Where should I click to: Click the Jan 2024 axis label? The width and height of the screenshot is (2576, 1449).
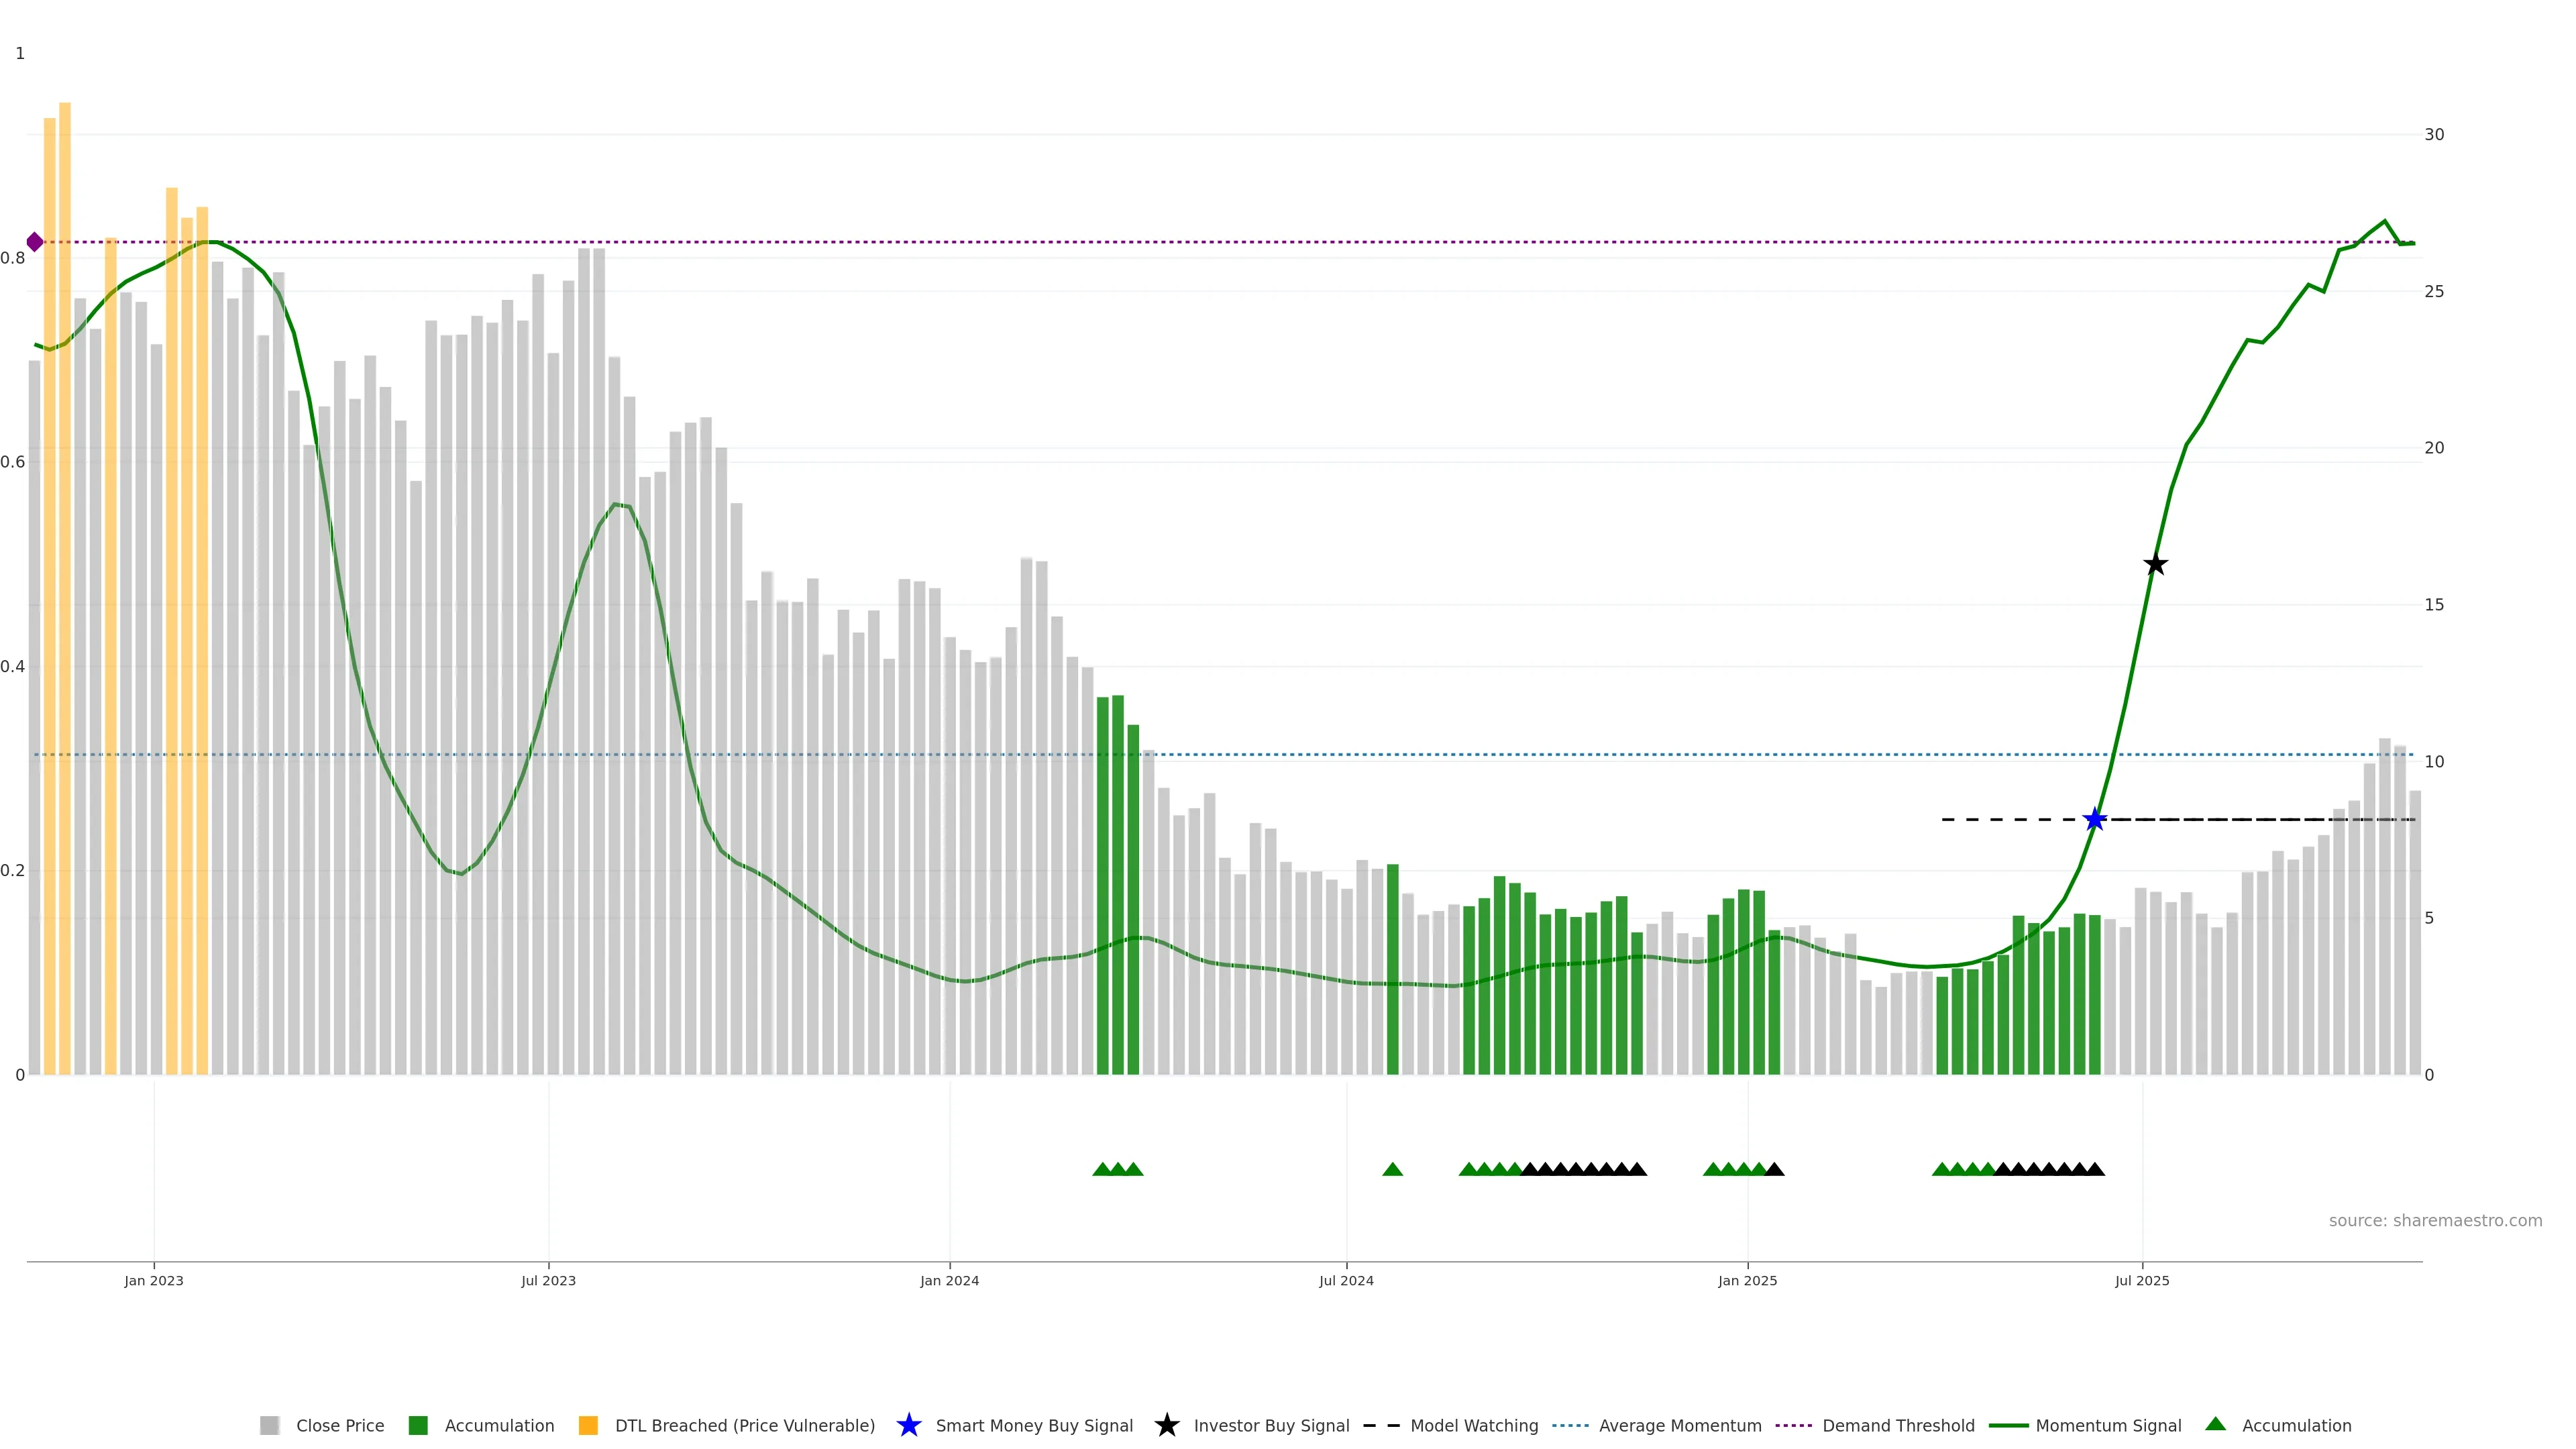(949, 1280)
